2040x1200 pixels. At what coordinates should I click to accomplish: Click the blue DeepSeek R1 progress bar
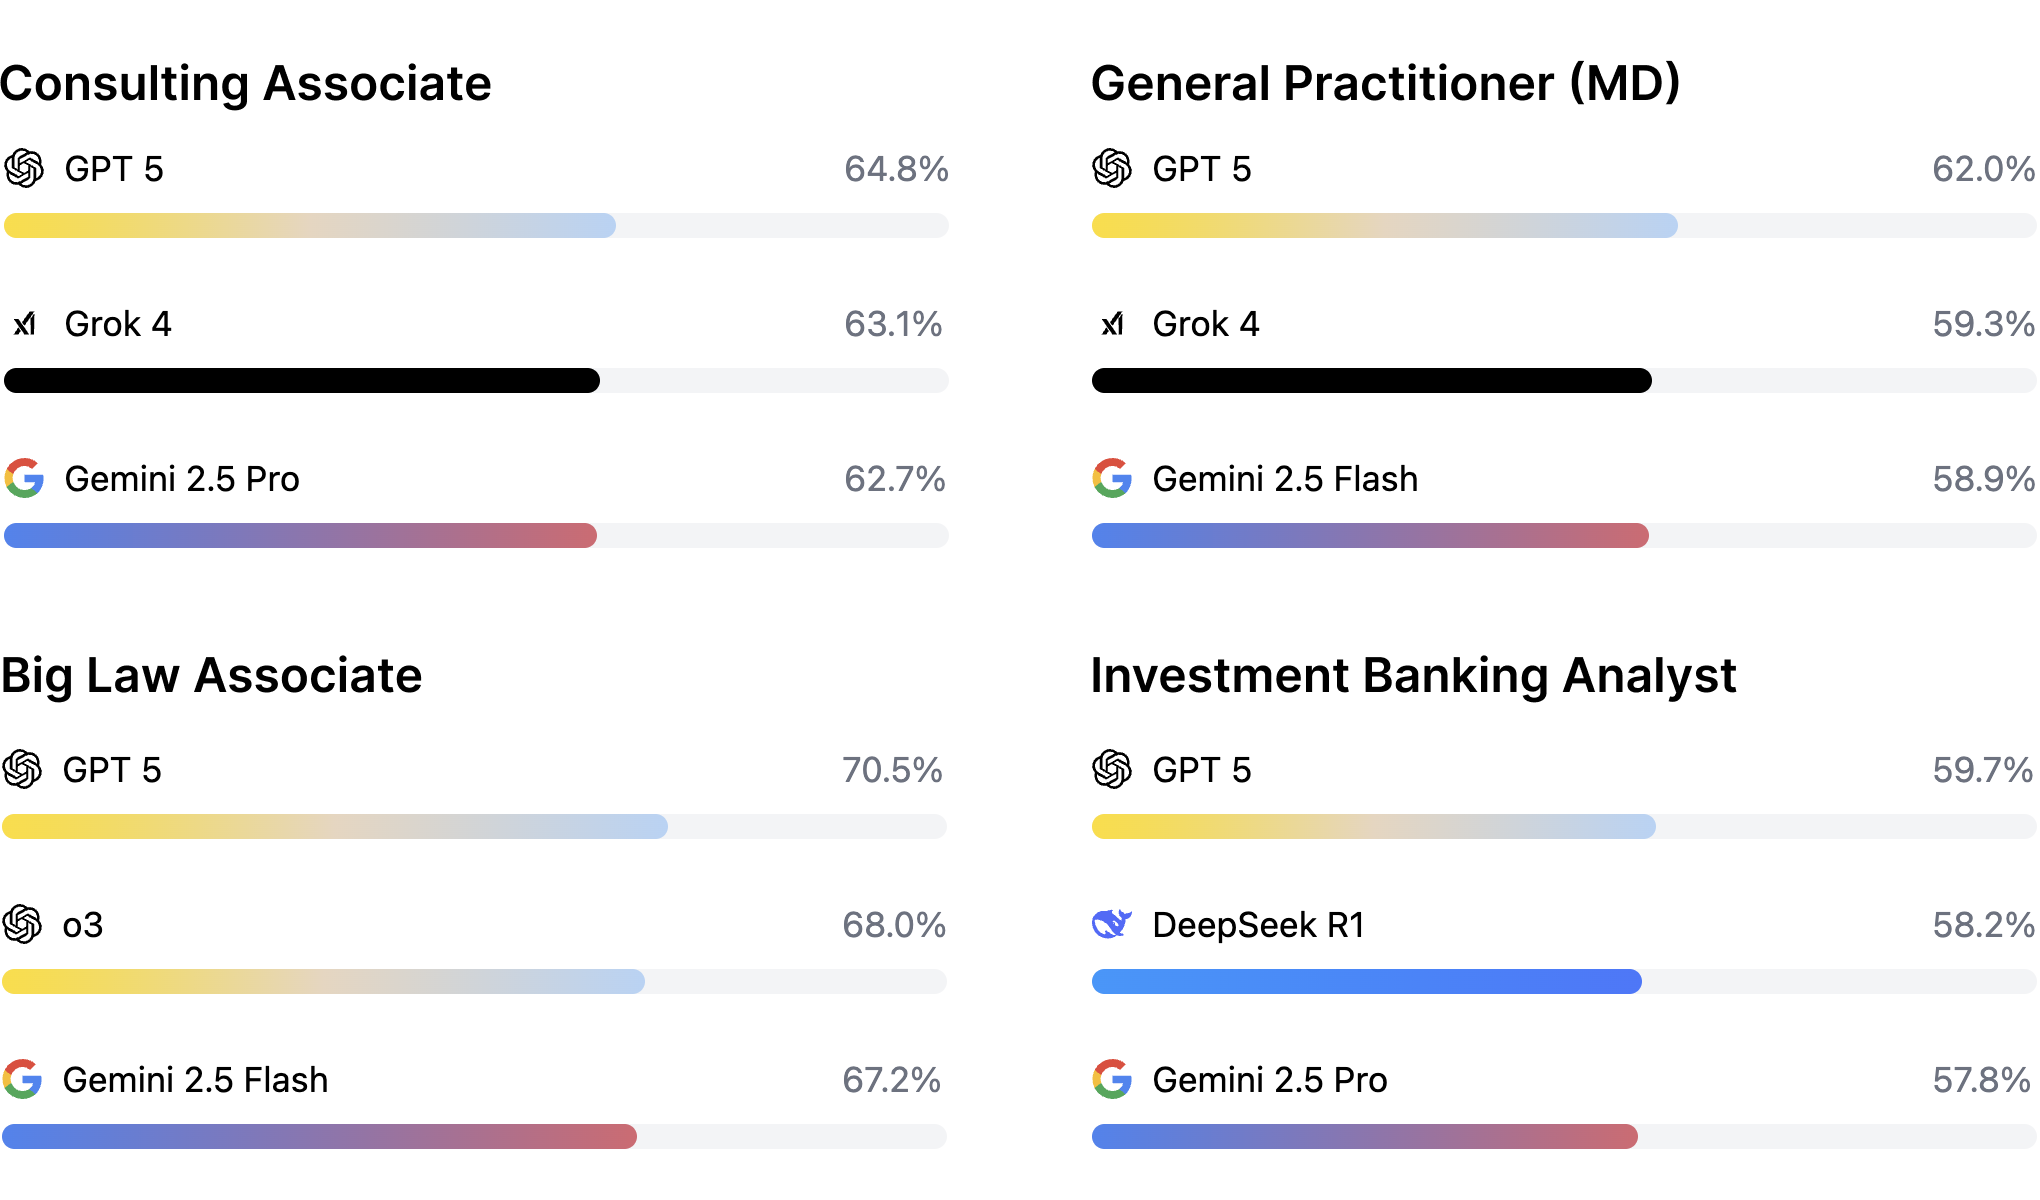click(1366, 982)
